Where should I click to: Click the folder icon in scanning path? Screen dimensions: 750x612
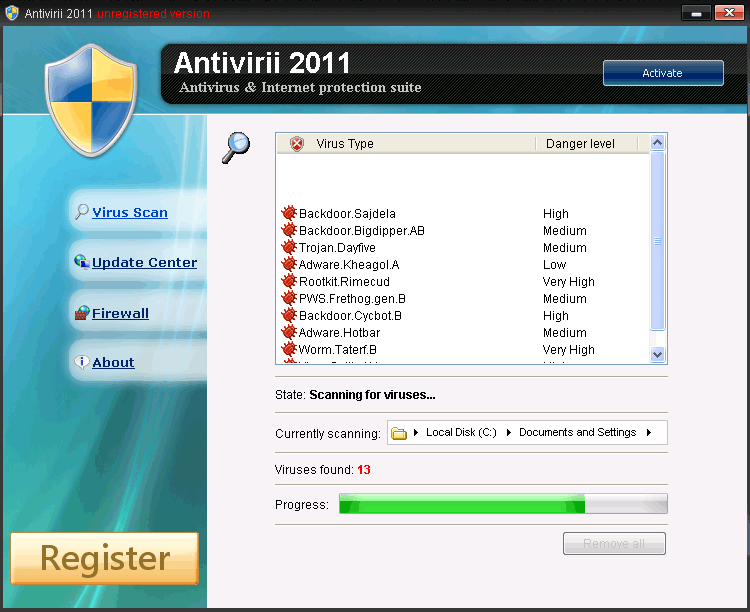tap(399, 433)
